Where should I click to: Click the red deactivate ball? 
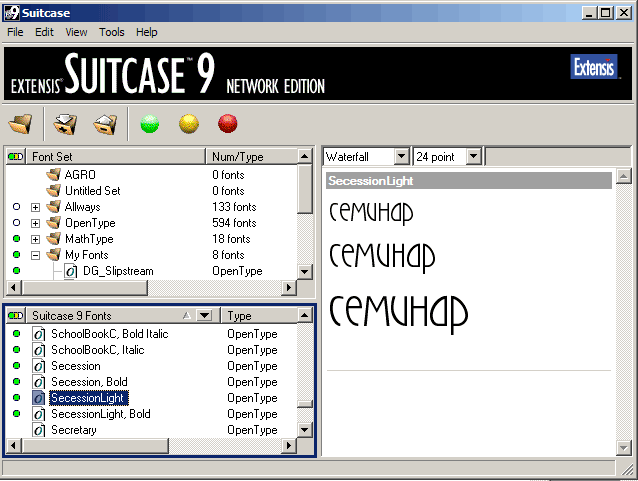point(227,124)
